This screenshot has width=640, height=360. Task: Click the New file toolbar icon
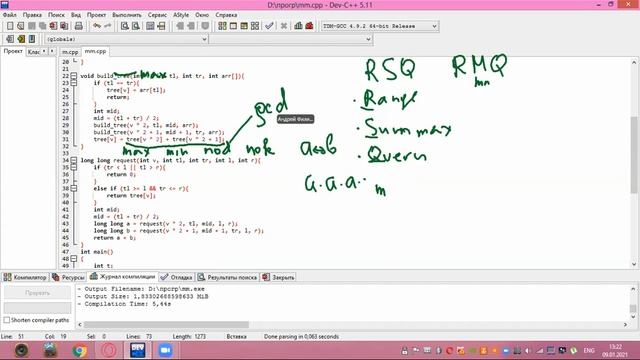(x=10, y=26)
